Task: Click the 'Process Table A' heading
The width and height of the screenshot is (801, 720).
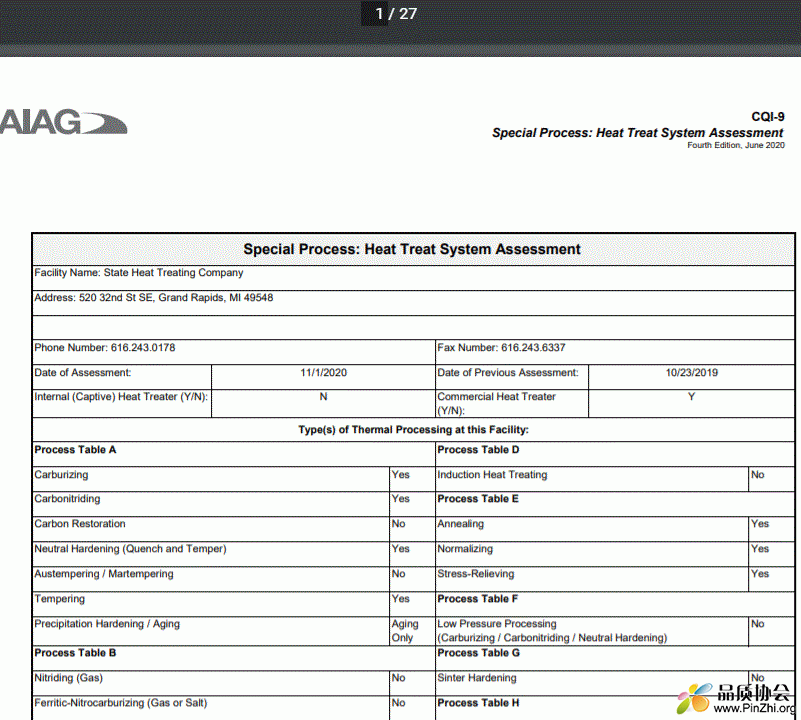Action: (75, 450)
